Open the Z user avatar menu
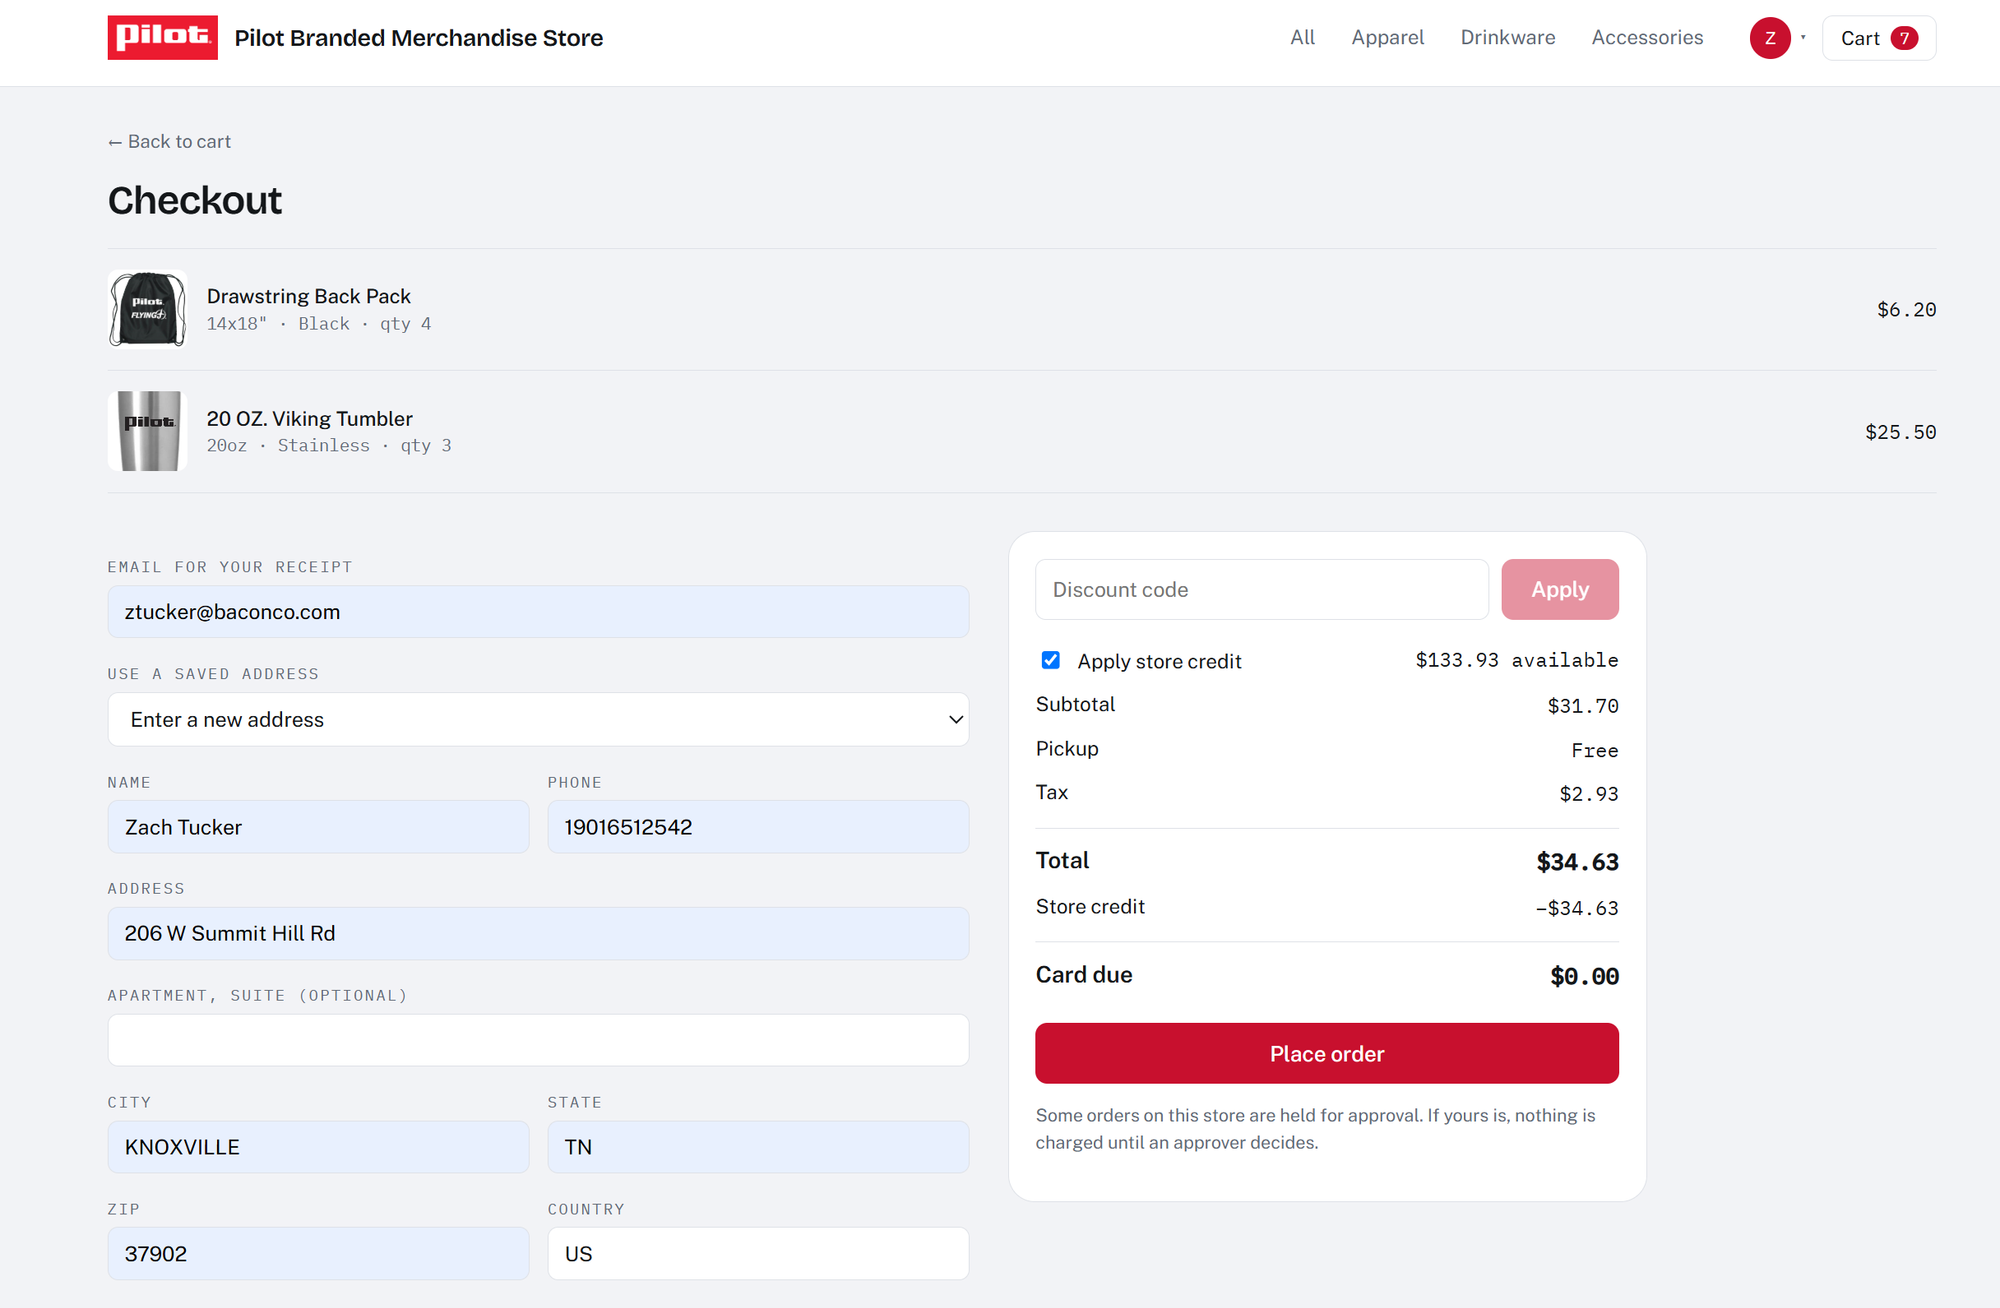Screen dimensions: 2000x1308 [x=1770, y=38]
